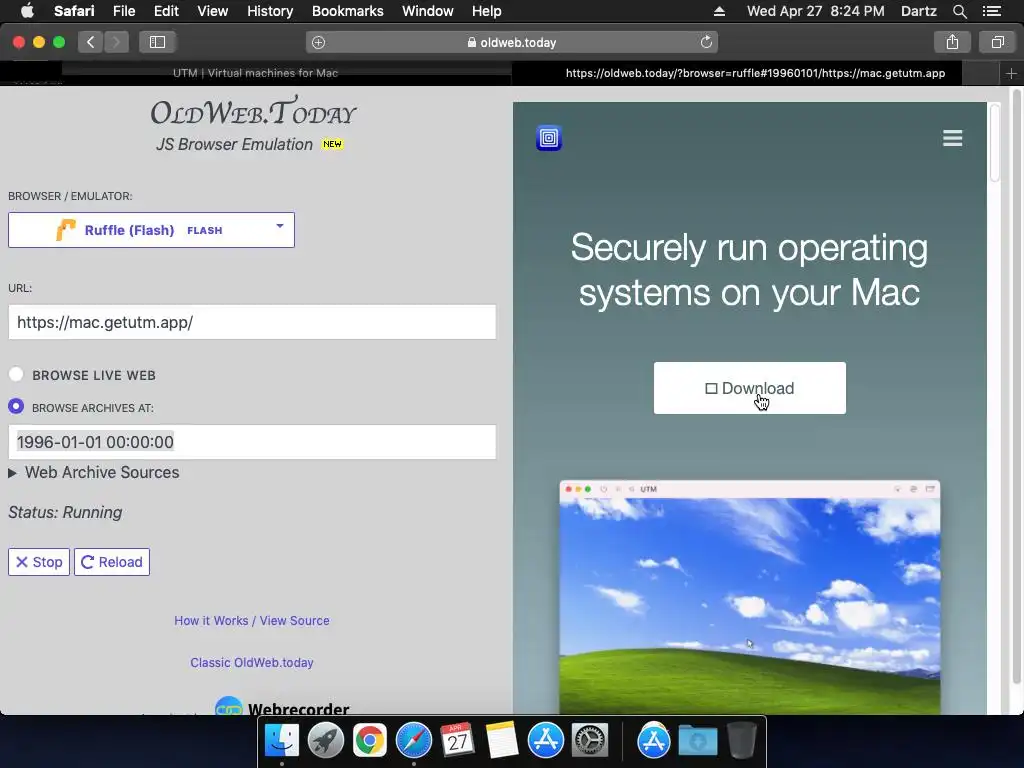The image size is (1024, 768).
Task: Open Launchpad rocket from the Dock
Action: 326,741
